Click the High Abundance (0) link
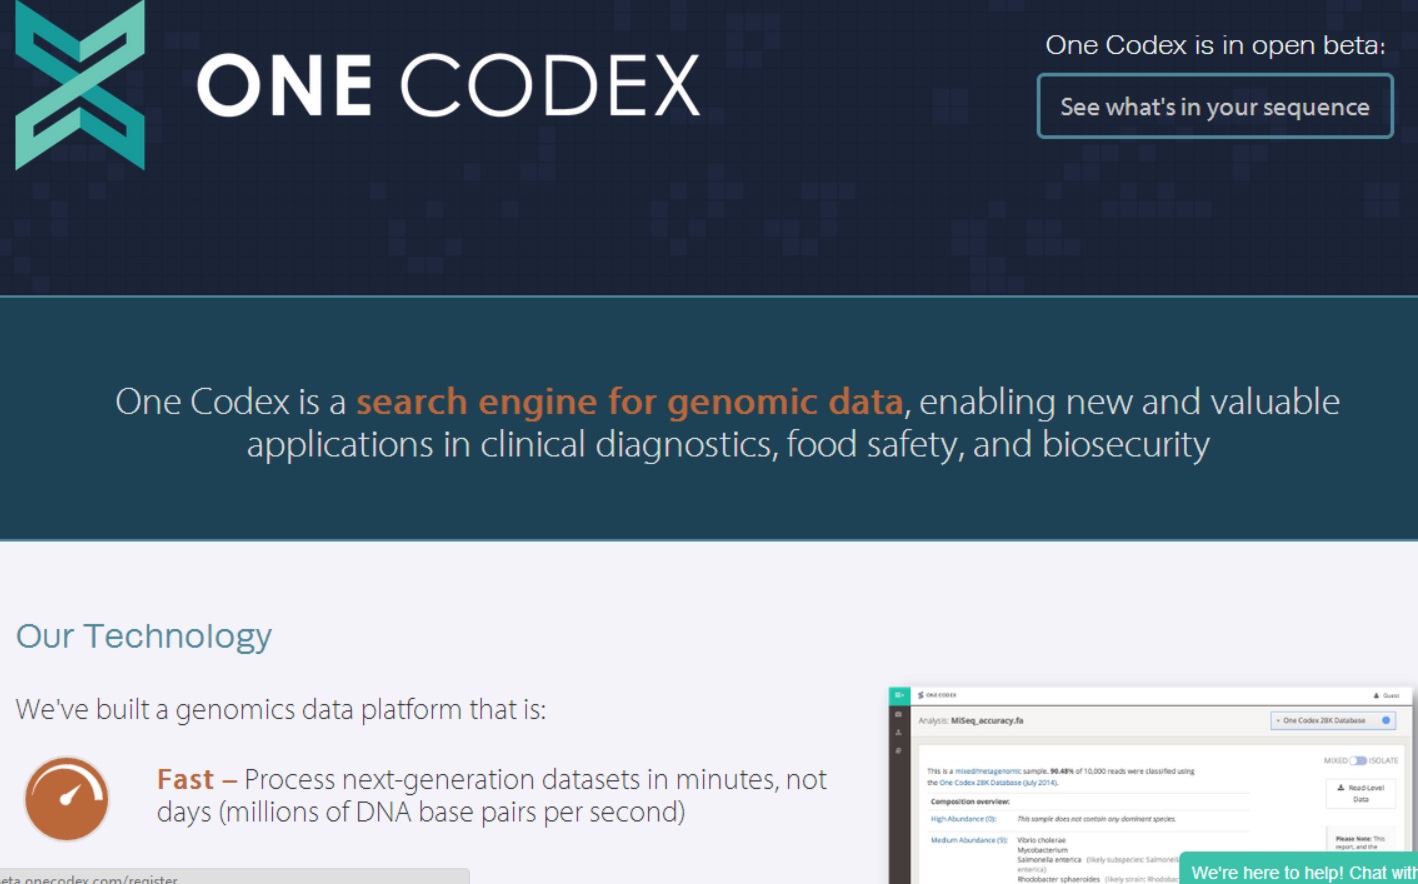This screenshot has width=1418, height=884. [x=963, y=819]
